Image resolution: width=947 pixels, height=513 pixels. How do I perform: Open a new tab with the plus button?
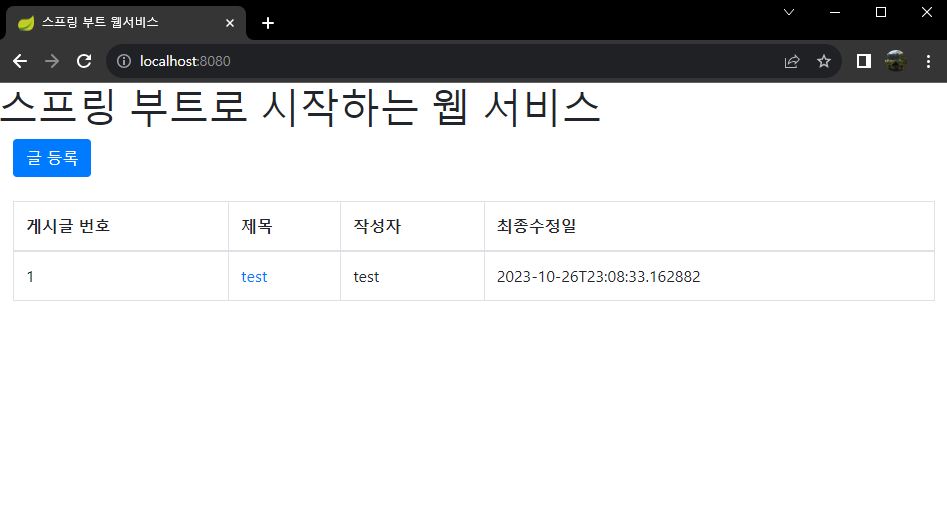[x=268, y=23]
